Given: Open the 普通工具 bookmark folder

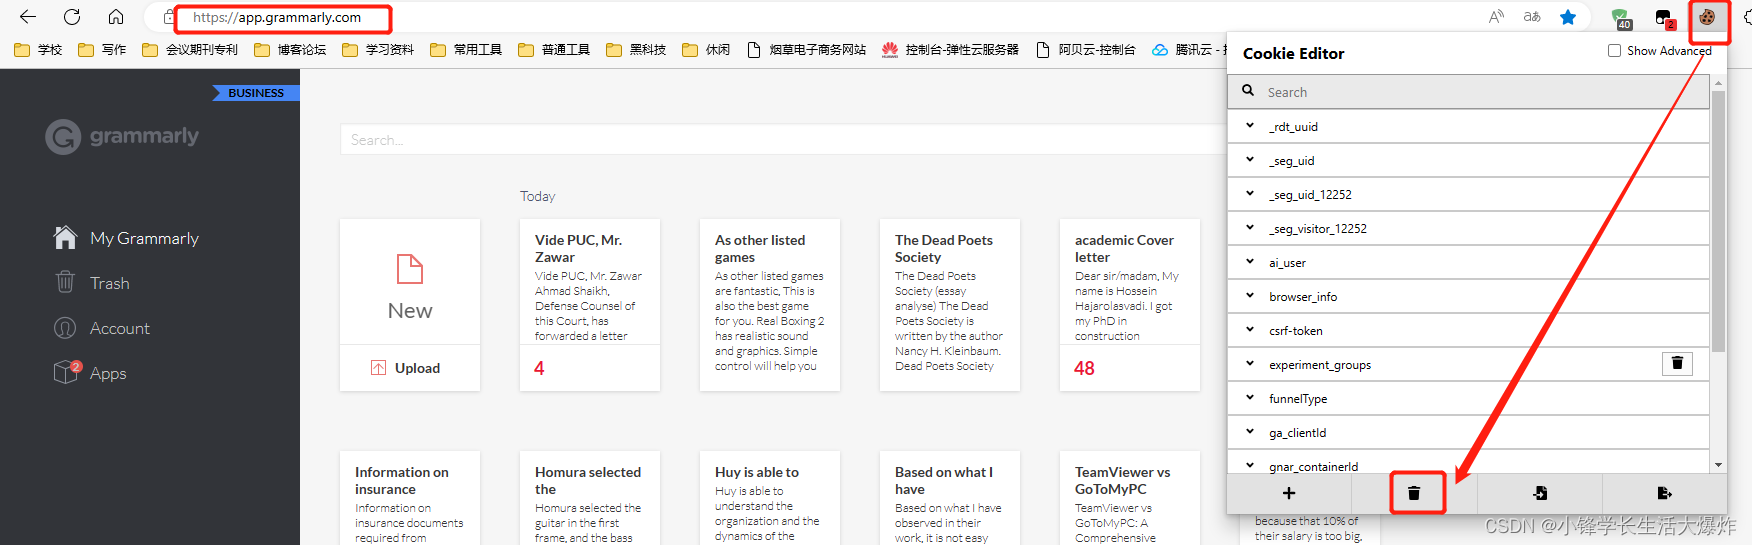Looking at the screenshot, I should 554,49.
